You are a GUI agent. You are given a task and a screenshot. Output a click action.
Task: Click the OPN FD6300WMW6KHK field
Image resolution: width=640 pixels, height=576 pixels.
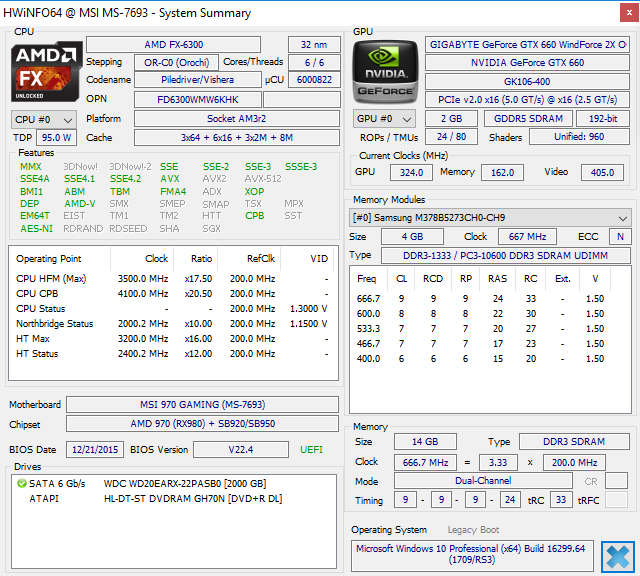tap(198, 100)
